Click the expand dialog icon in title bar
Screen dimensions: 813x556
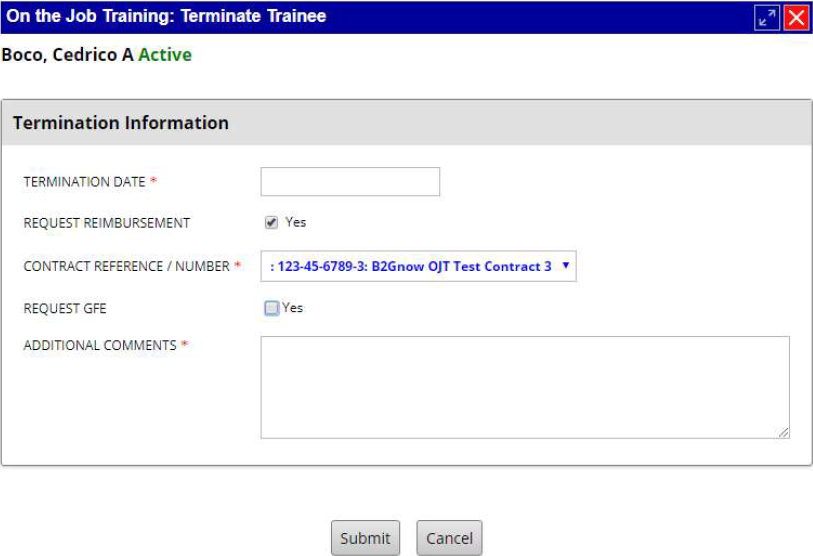tap(767, 17)
